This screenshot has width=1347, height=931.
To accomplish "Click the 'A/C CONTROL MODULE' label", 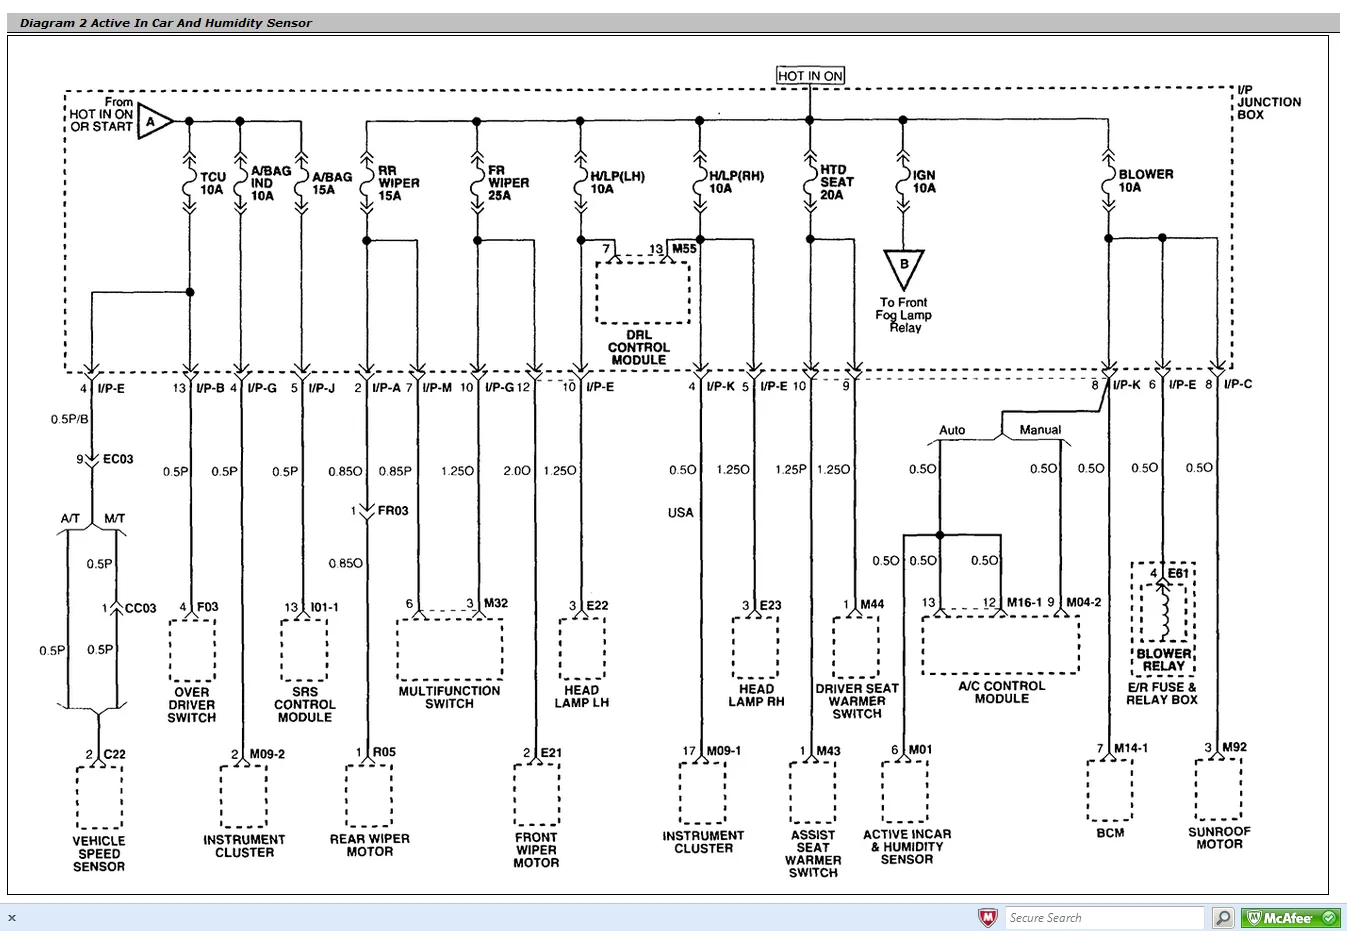I will (1001, 692).
